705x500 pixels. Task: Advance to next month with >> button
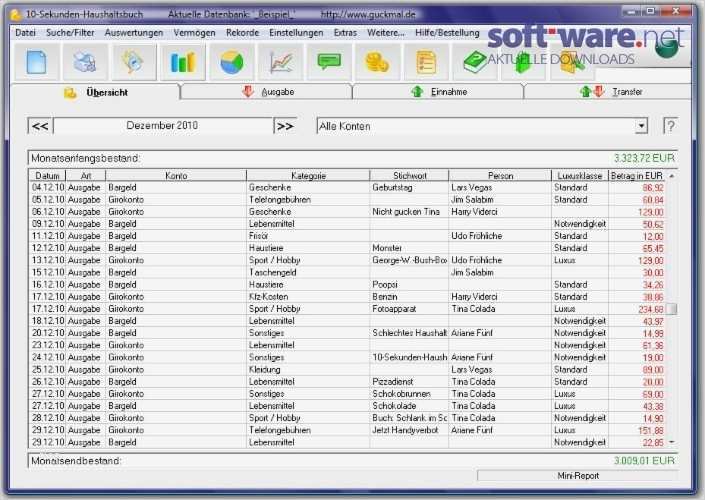[285, 126]
